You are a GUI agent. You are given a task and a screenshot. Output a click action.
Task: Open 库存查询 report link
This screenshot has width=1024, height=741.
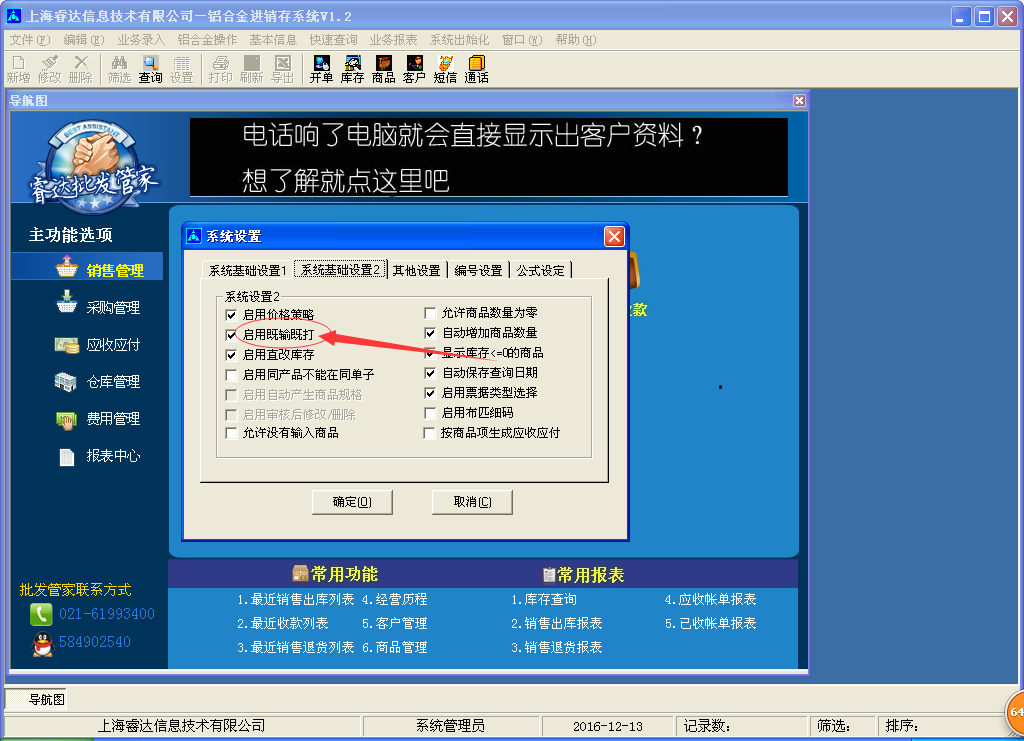click(x=544, y=599)
